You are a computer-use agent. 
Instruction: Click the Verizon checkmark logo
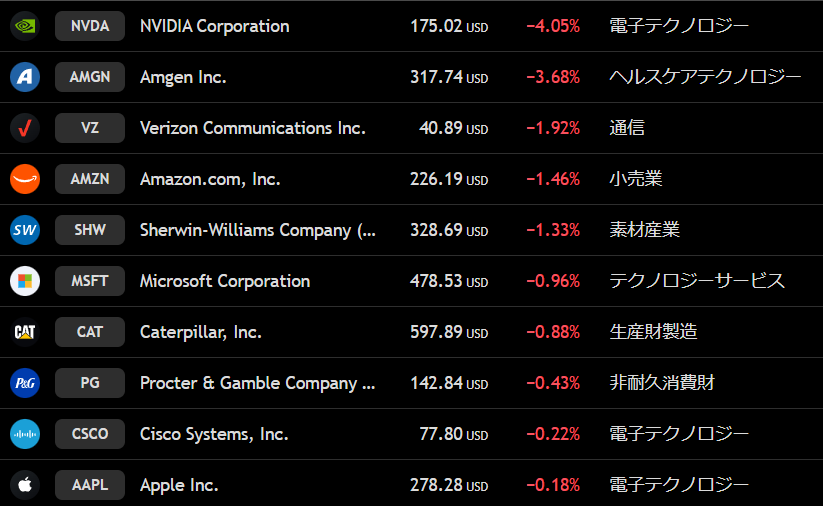(24, 128)
